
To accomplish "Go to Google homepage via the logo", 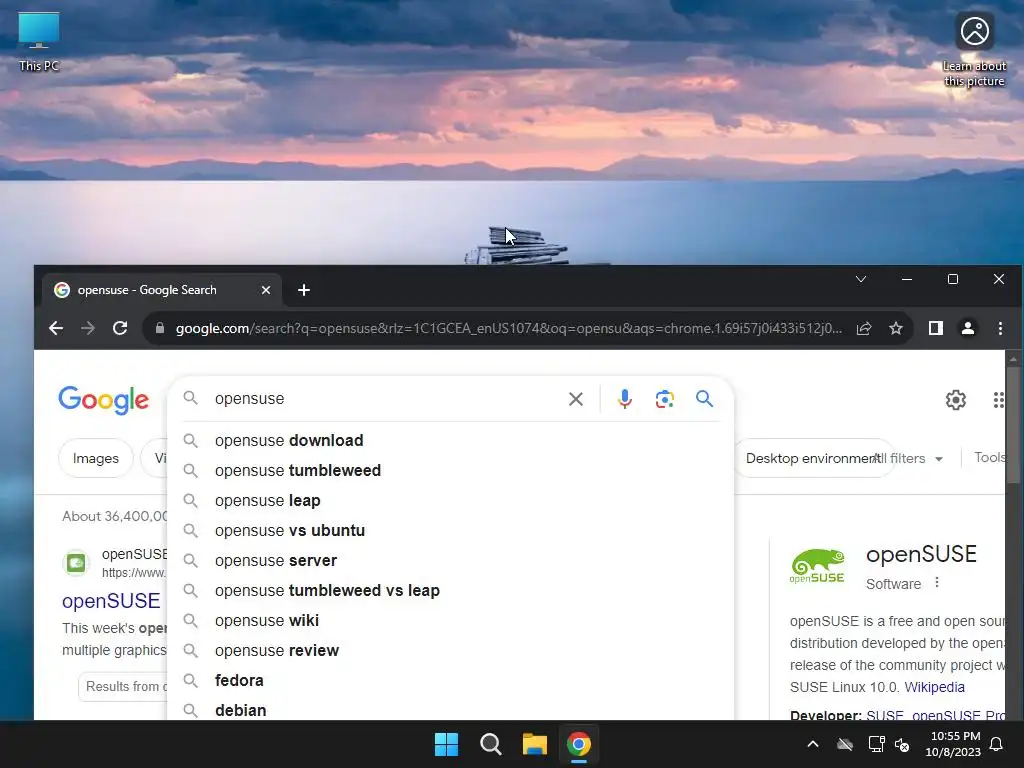I will [x=104, y=400].
